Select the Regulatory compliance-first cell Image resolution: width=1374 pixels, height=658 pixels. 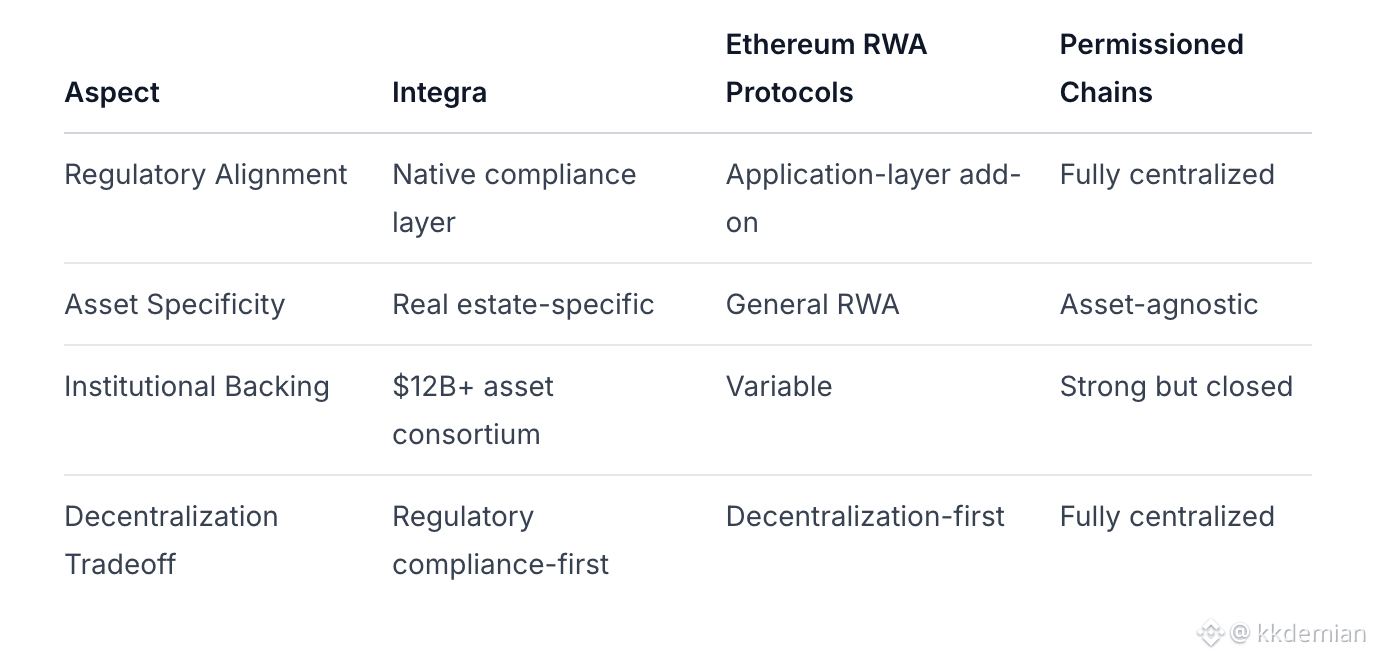(x=500, y=540)
